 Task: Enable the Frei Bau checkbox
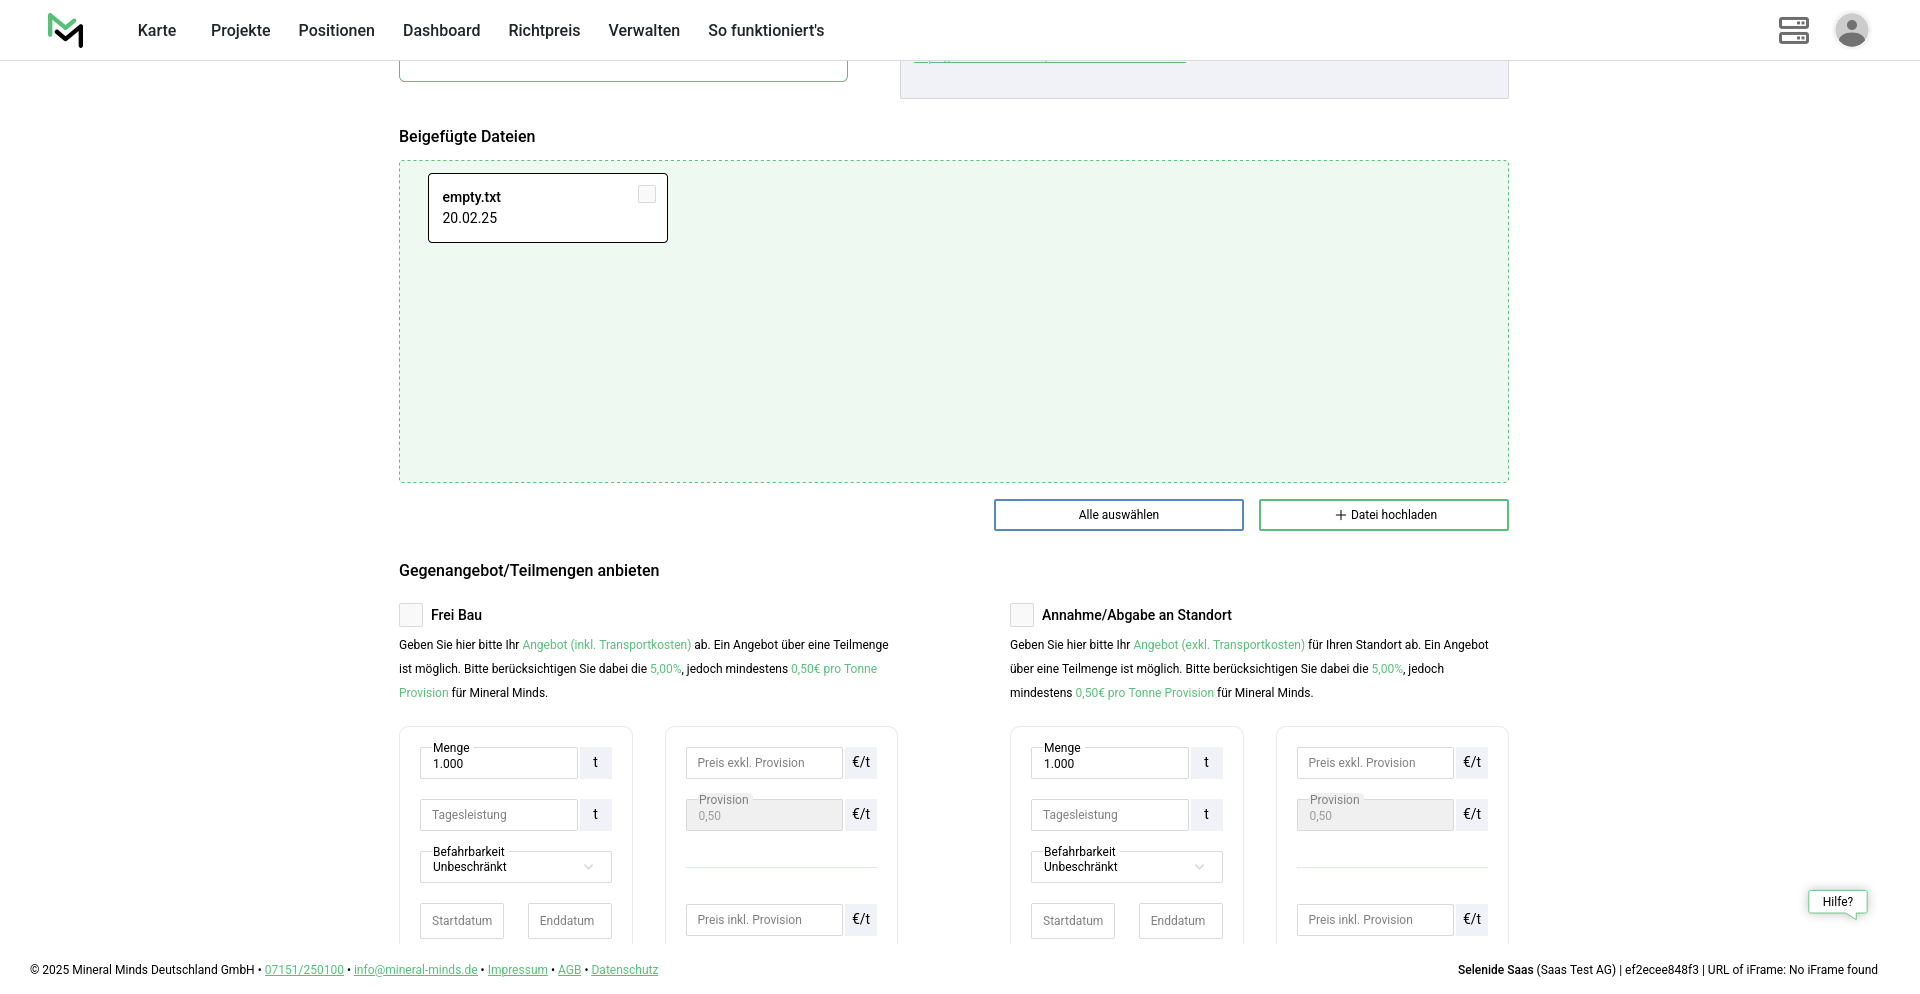(x=411, y=615)
